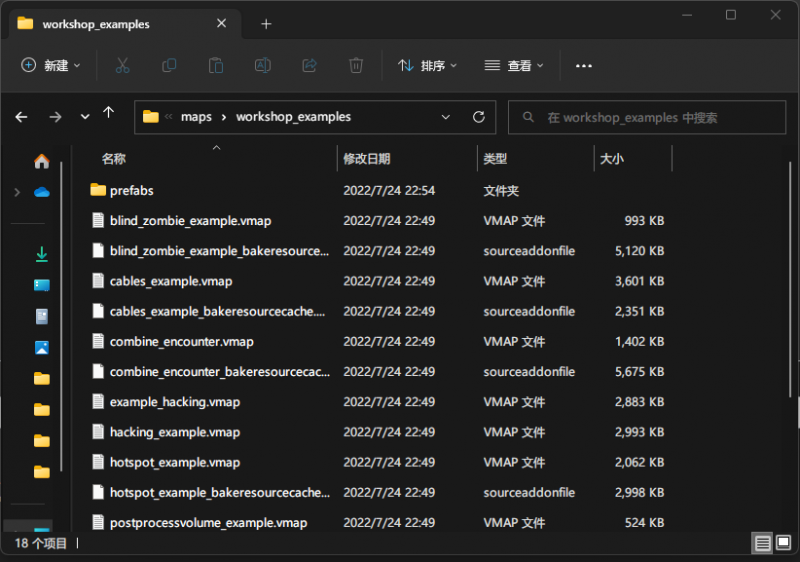Click the 2022/7/24 22:54 date cell
This screenshot has width=800, height=562.
[389, 191]
